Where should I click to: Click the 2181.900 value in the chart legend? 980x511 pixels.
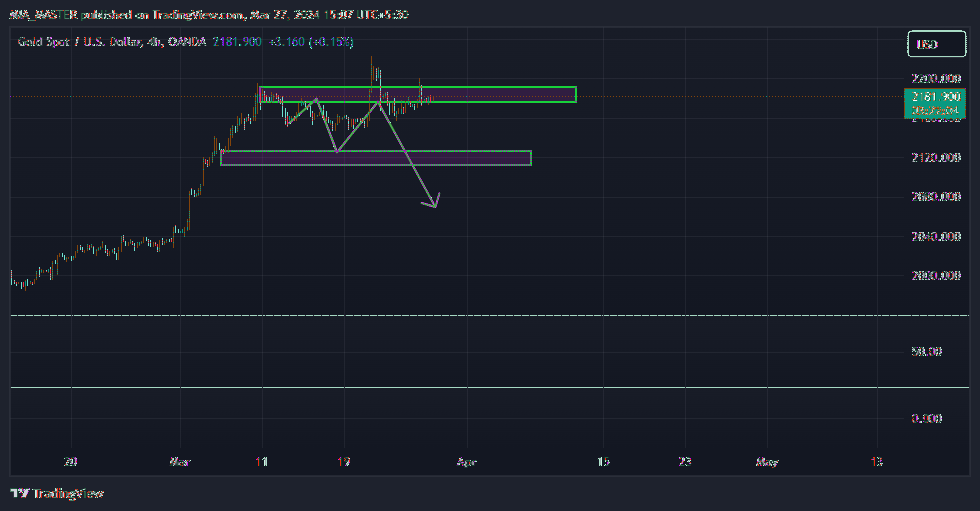click(237, 42)
